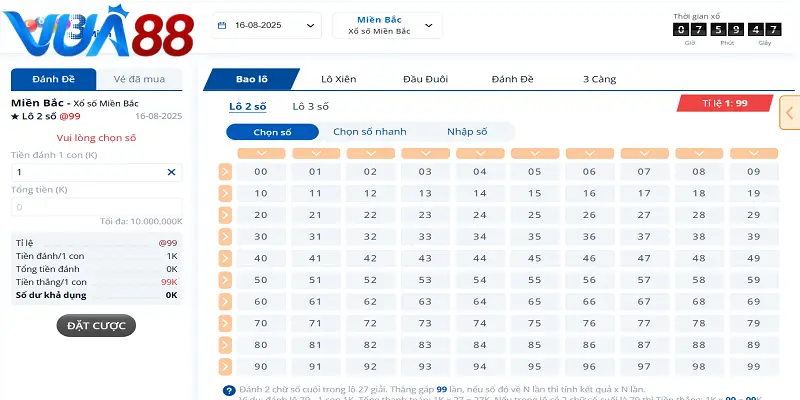
Task: Switch to Chọn số nhanh mode
Action: [369, 132]
